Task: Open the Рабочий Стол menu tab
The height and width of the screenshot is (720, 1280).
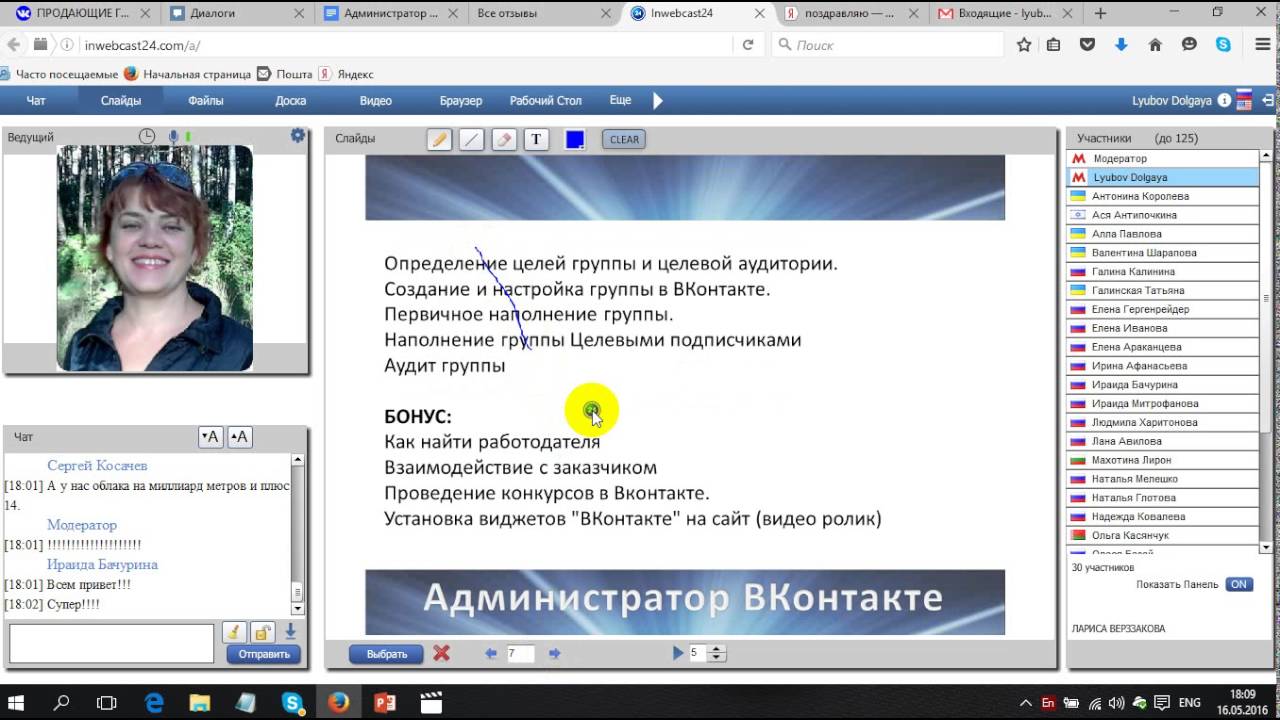Action: (x=546, y=101)
